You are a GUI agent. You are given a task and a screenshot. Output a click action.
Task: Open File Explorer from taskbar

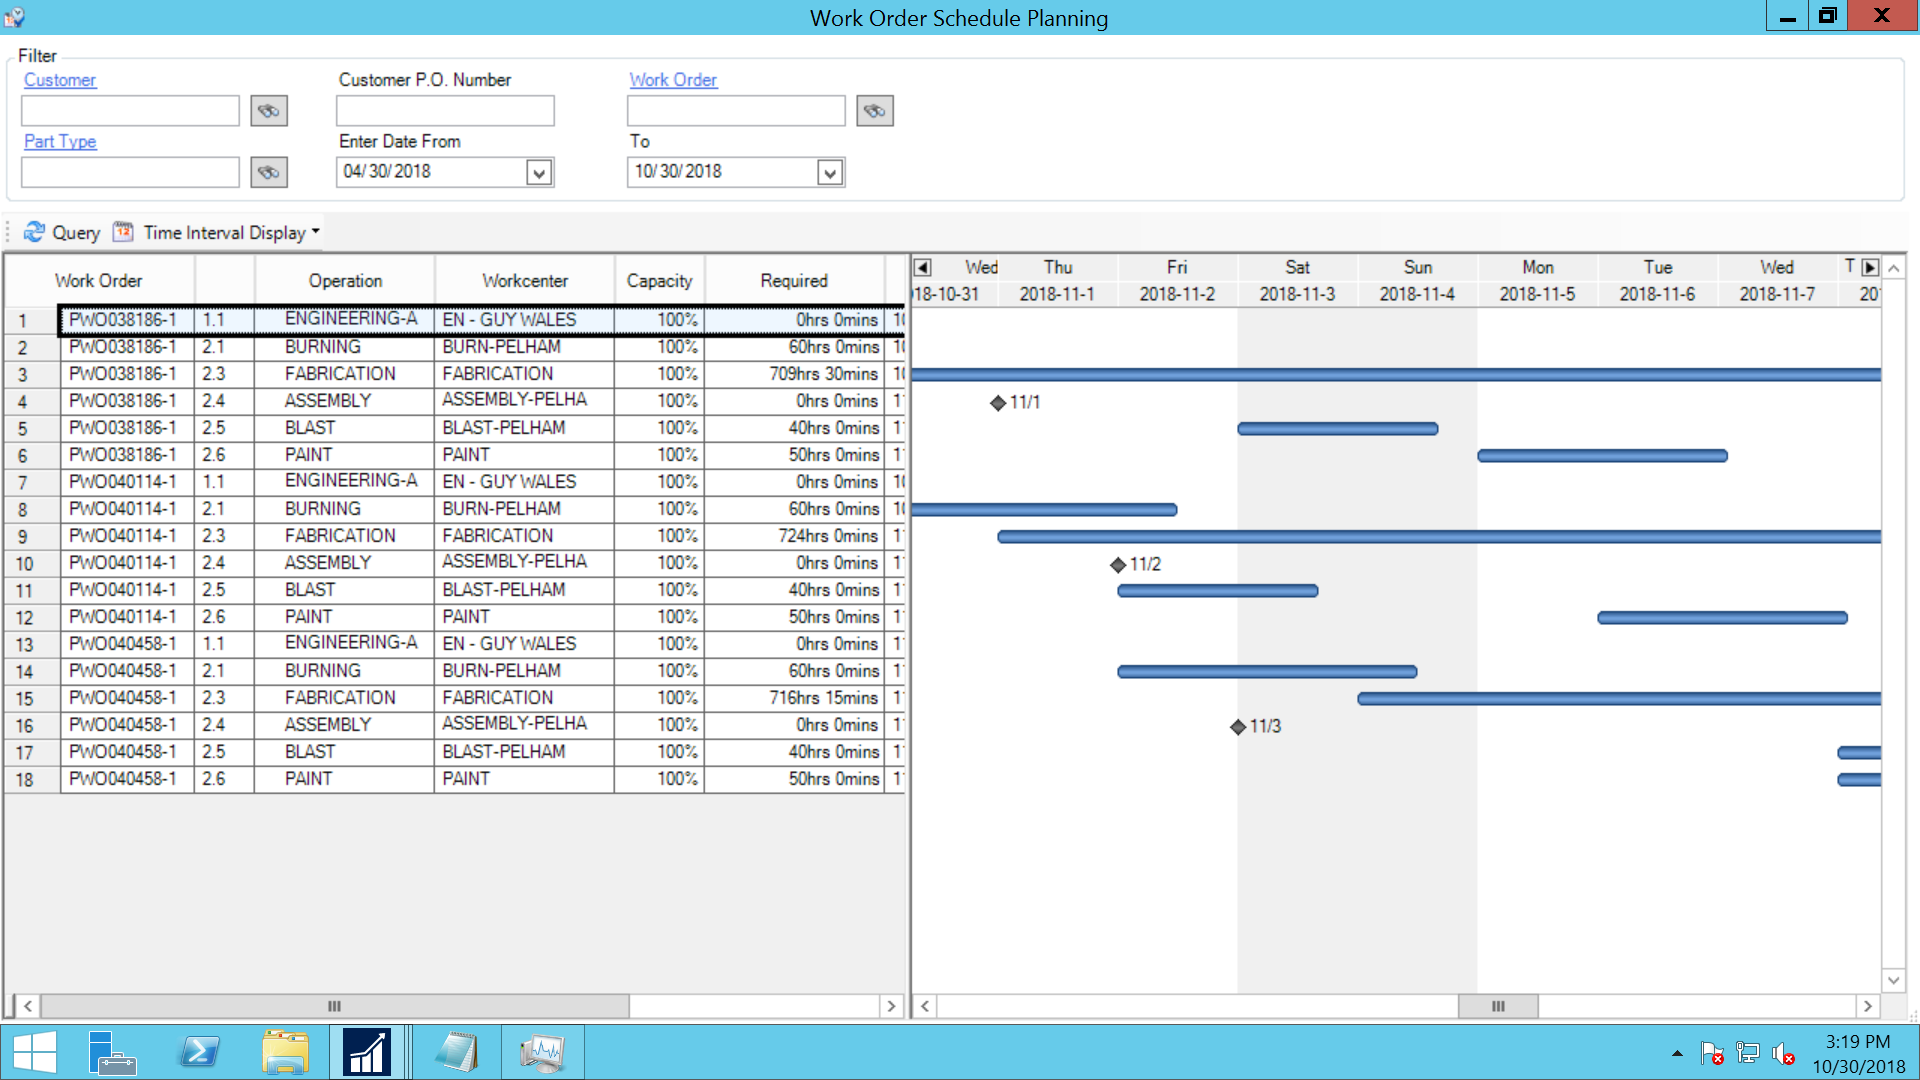pyautogui.click(x=285, y=1052)
